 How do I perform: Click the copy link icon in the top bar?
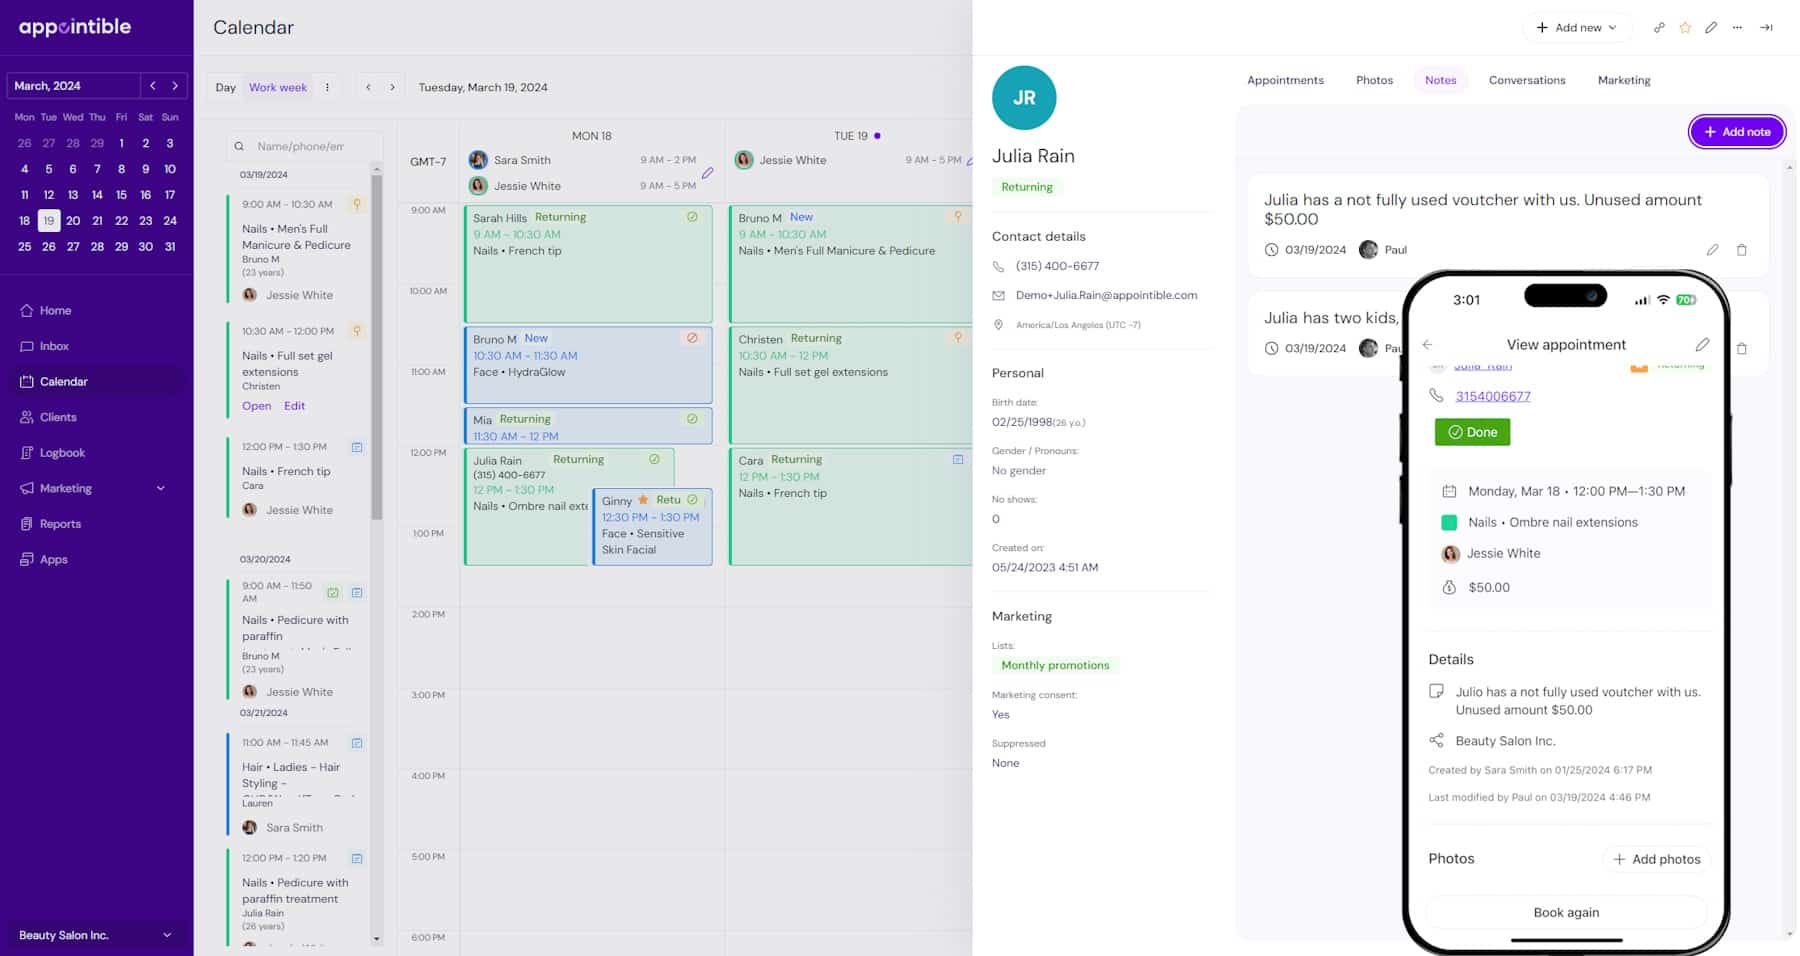pos(1659,28)
